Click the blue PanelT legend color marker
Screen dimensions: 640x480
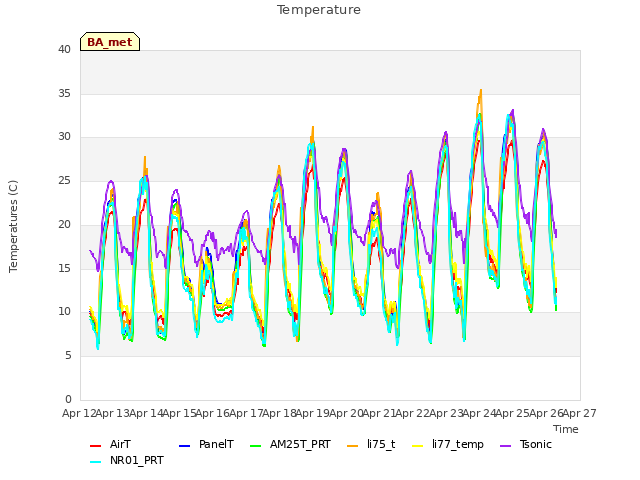184,446
